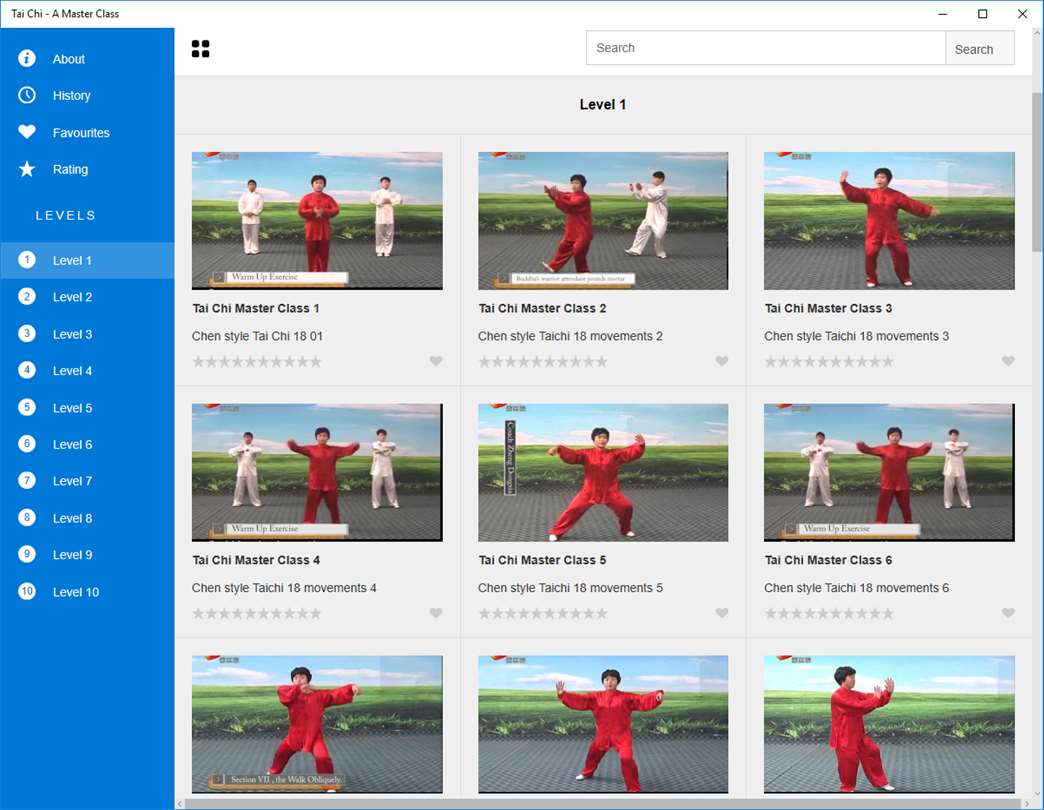
Task: Click the Level 4 number badge icon
Action: click(x=27, y=370)
